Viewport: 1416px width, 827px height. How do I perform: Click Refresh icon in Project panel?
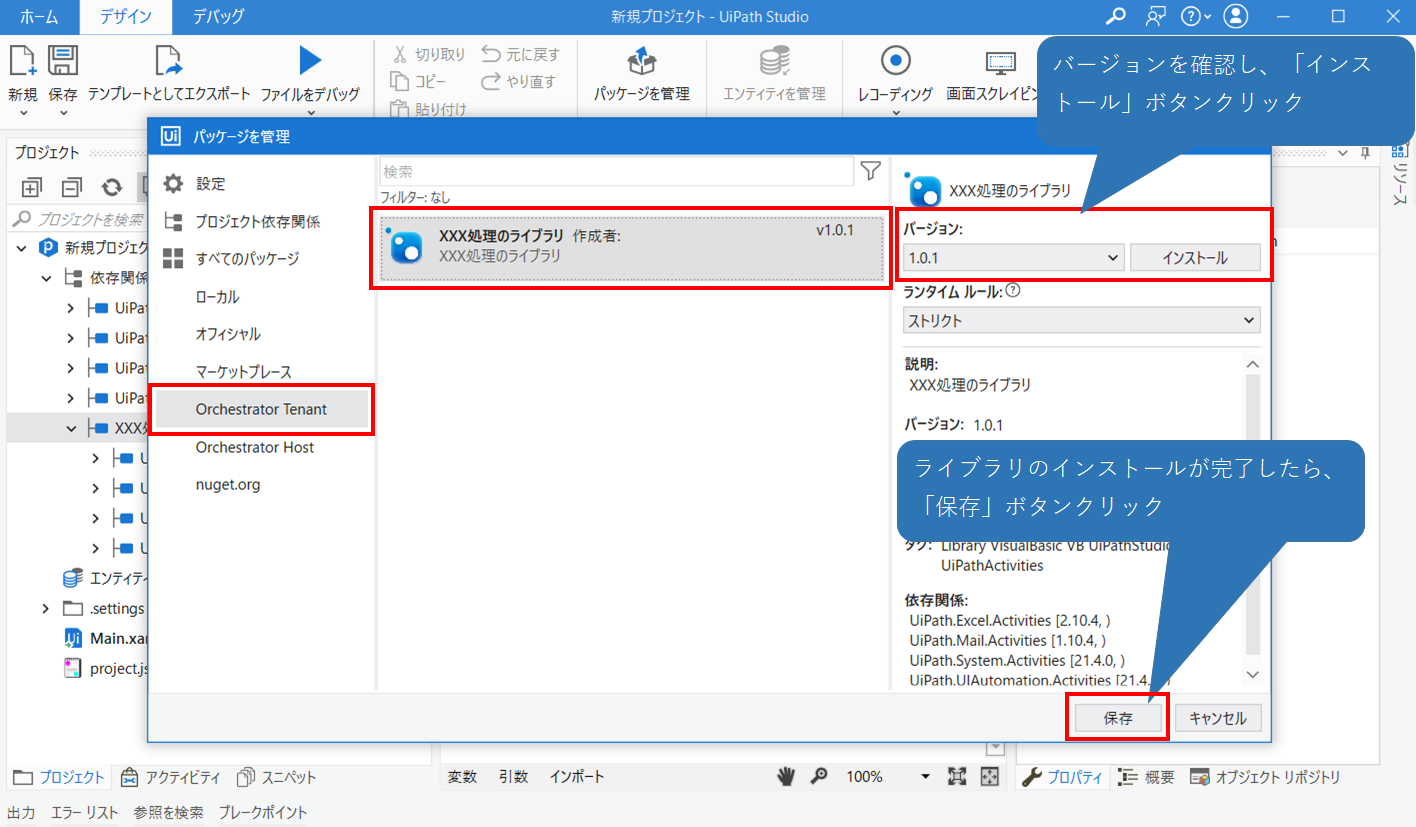tap(112, 187)
